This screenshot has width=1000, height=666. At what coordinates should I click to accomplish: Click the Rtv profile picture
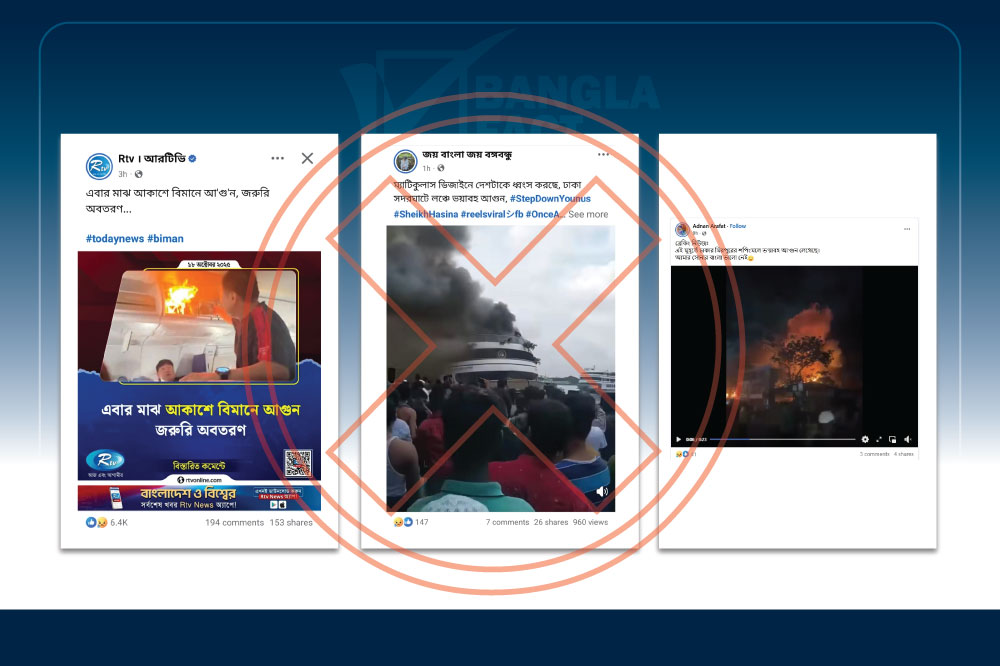click(x=99, y=166)
